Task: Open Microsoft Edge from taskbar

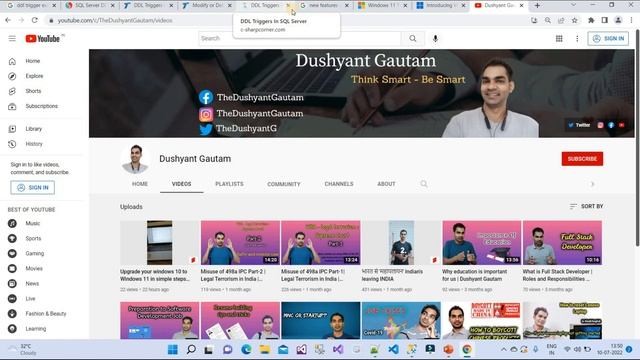Action: [246, 349]
